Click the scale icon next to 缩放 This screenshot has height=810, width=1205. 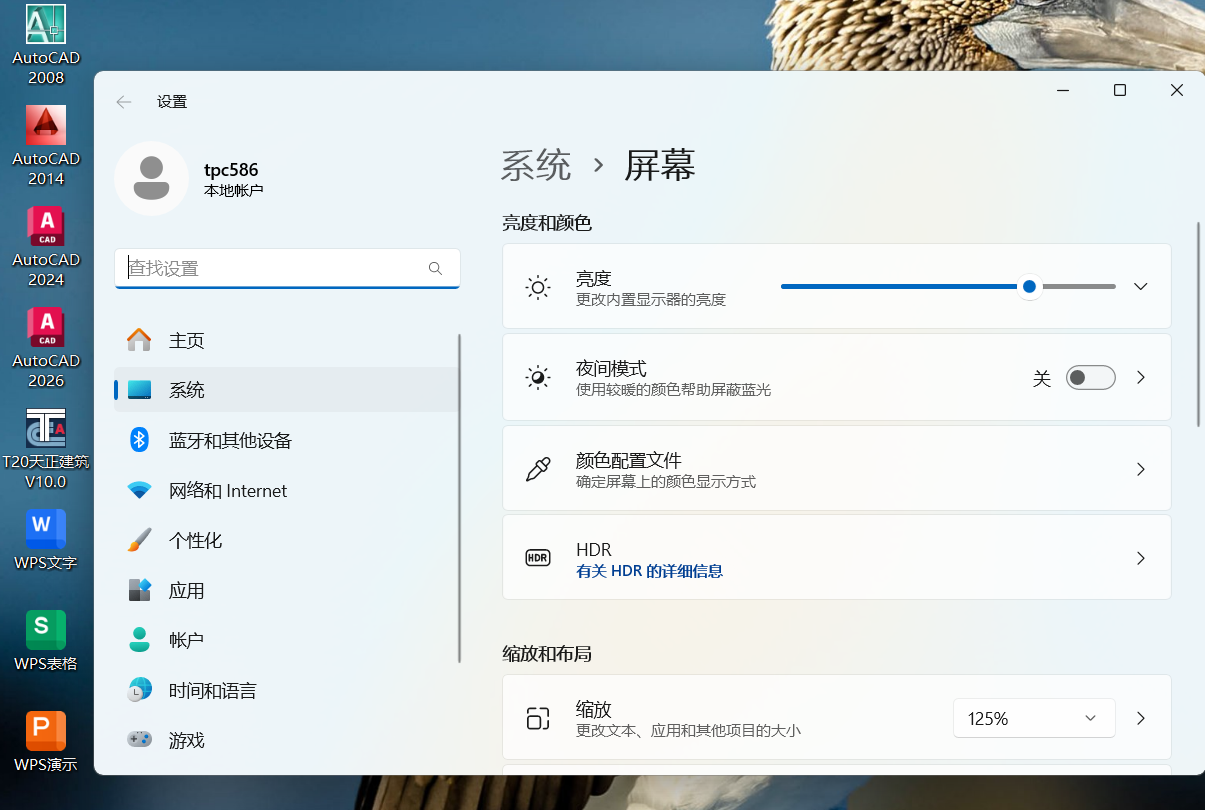(x=538, y=718)
